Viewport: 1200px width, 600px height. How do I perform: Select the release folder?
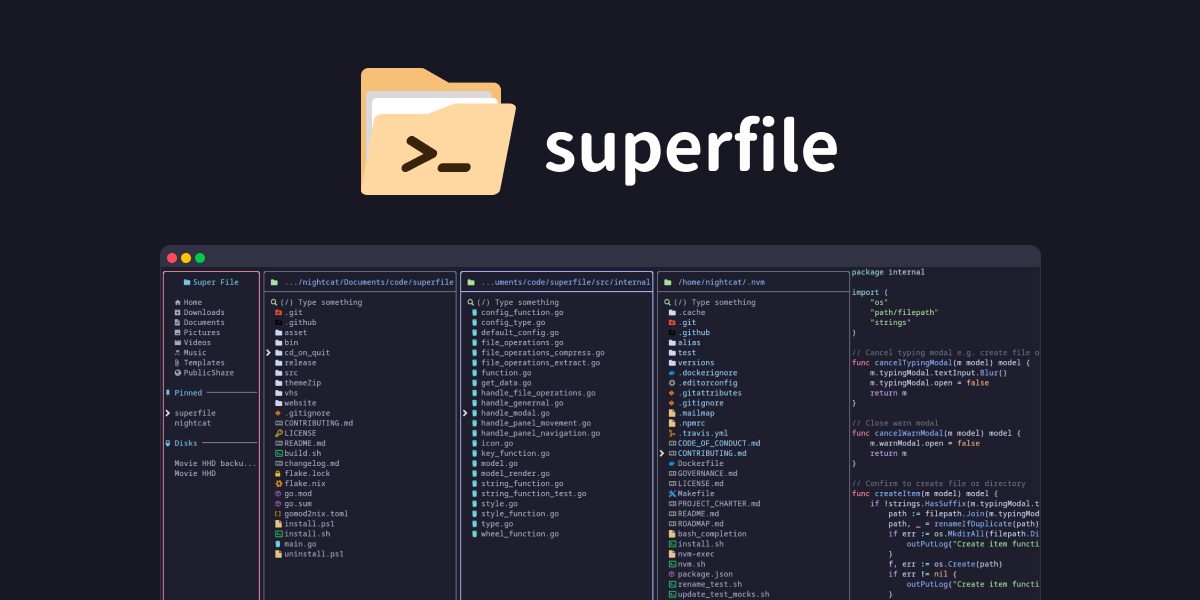pos(295,362)
